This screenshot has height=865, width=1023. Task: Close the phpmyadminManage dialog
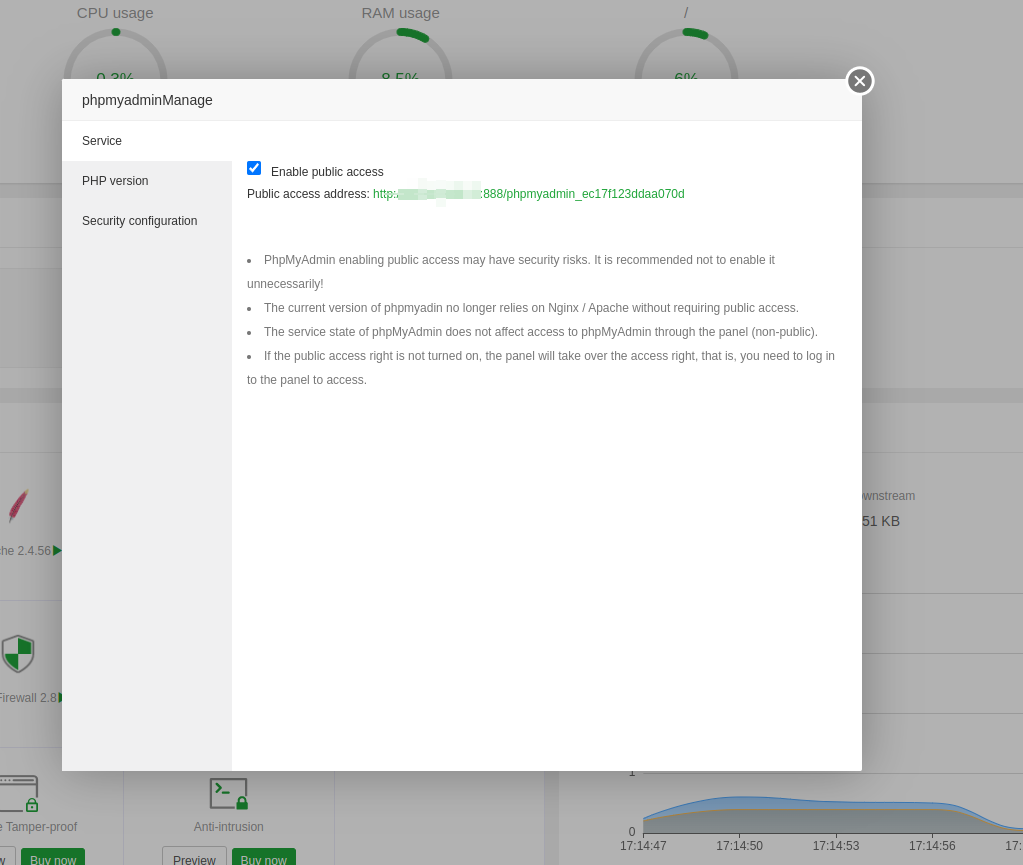click(x=859, y=81)
